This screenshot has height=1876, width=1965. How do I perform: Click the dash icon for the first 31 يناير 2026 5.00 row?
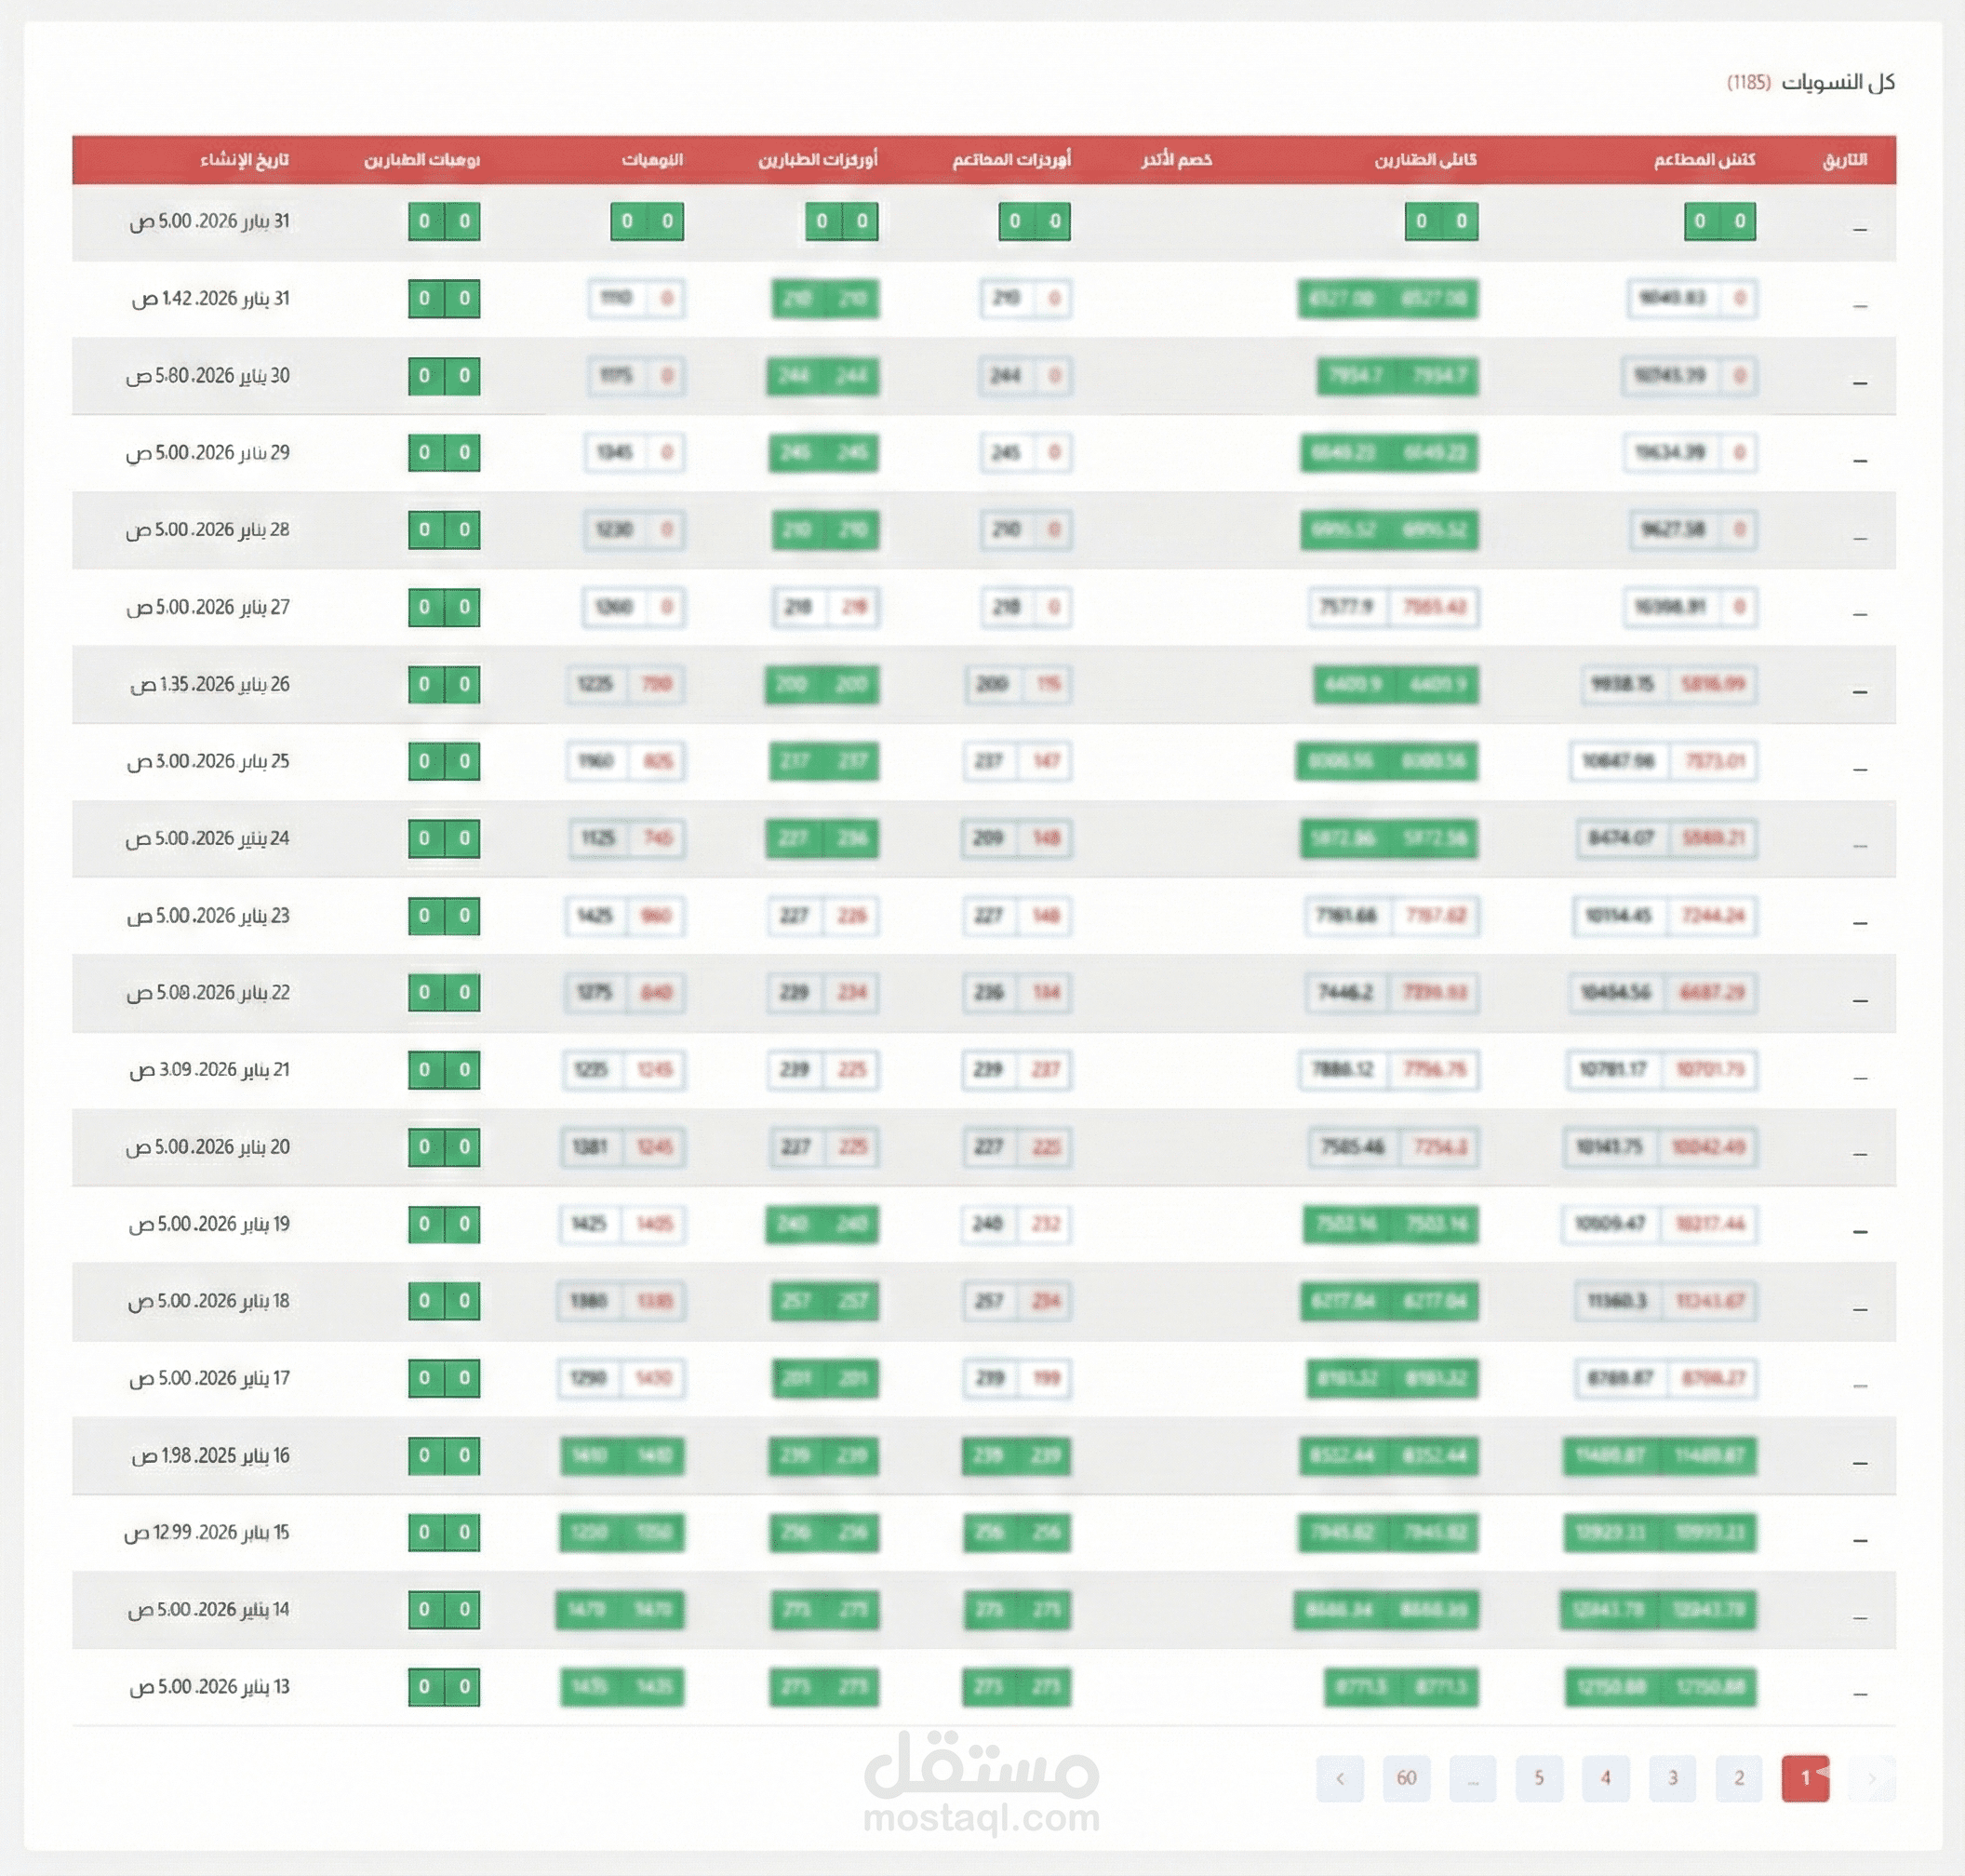tap(1859, 229)
